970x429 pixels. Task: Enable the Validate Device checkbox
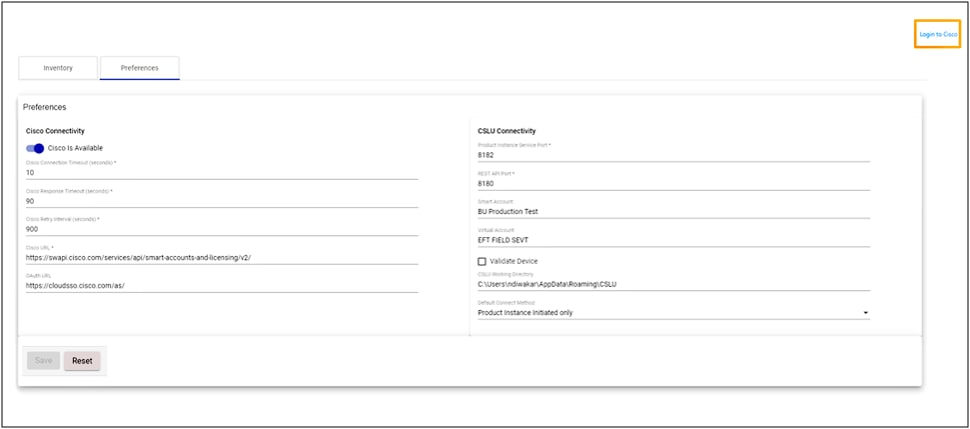[x=482, y=261]
